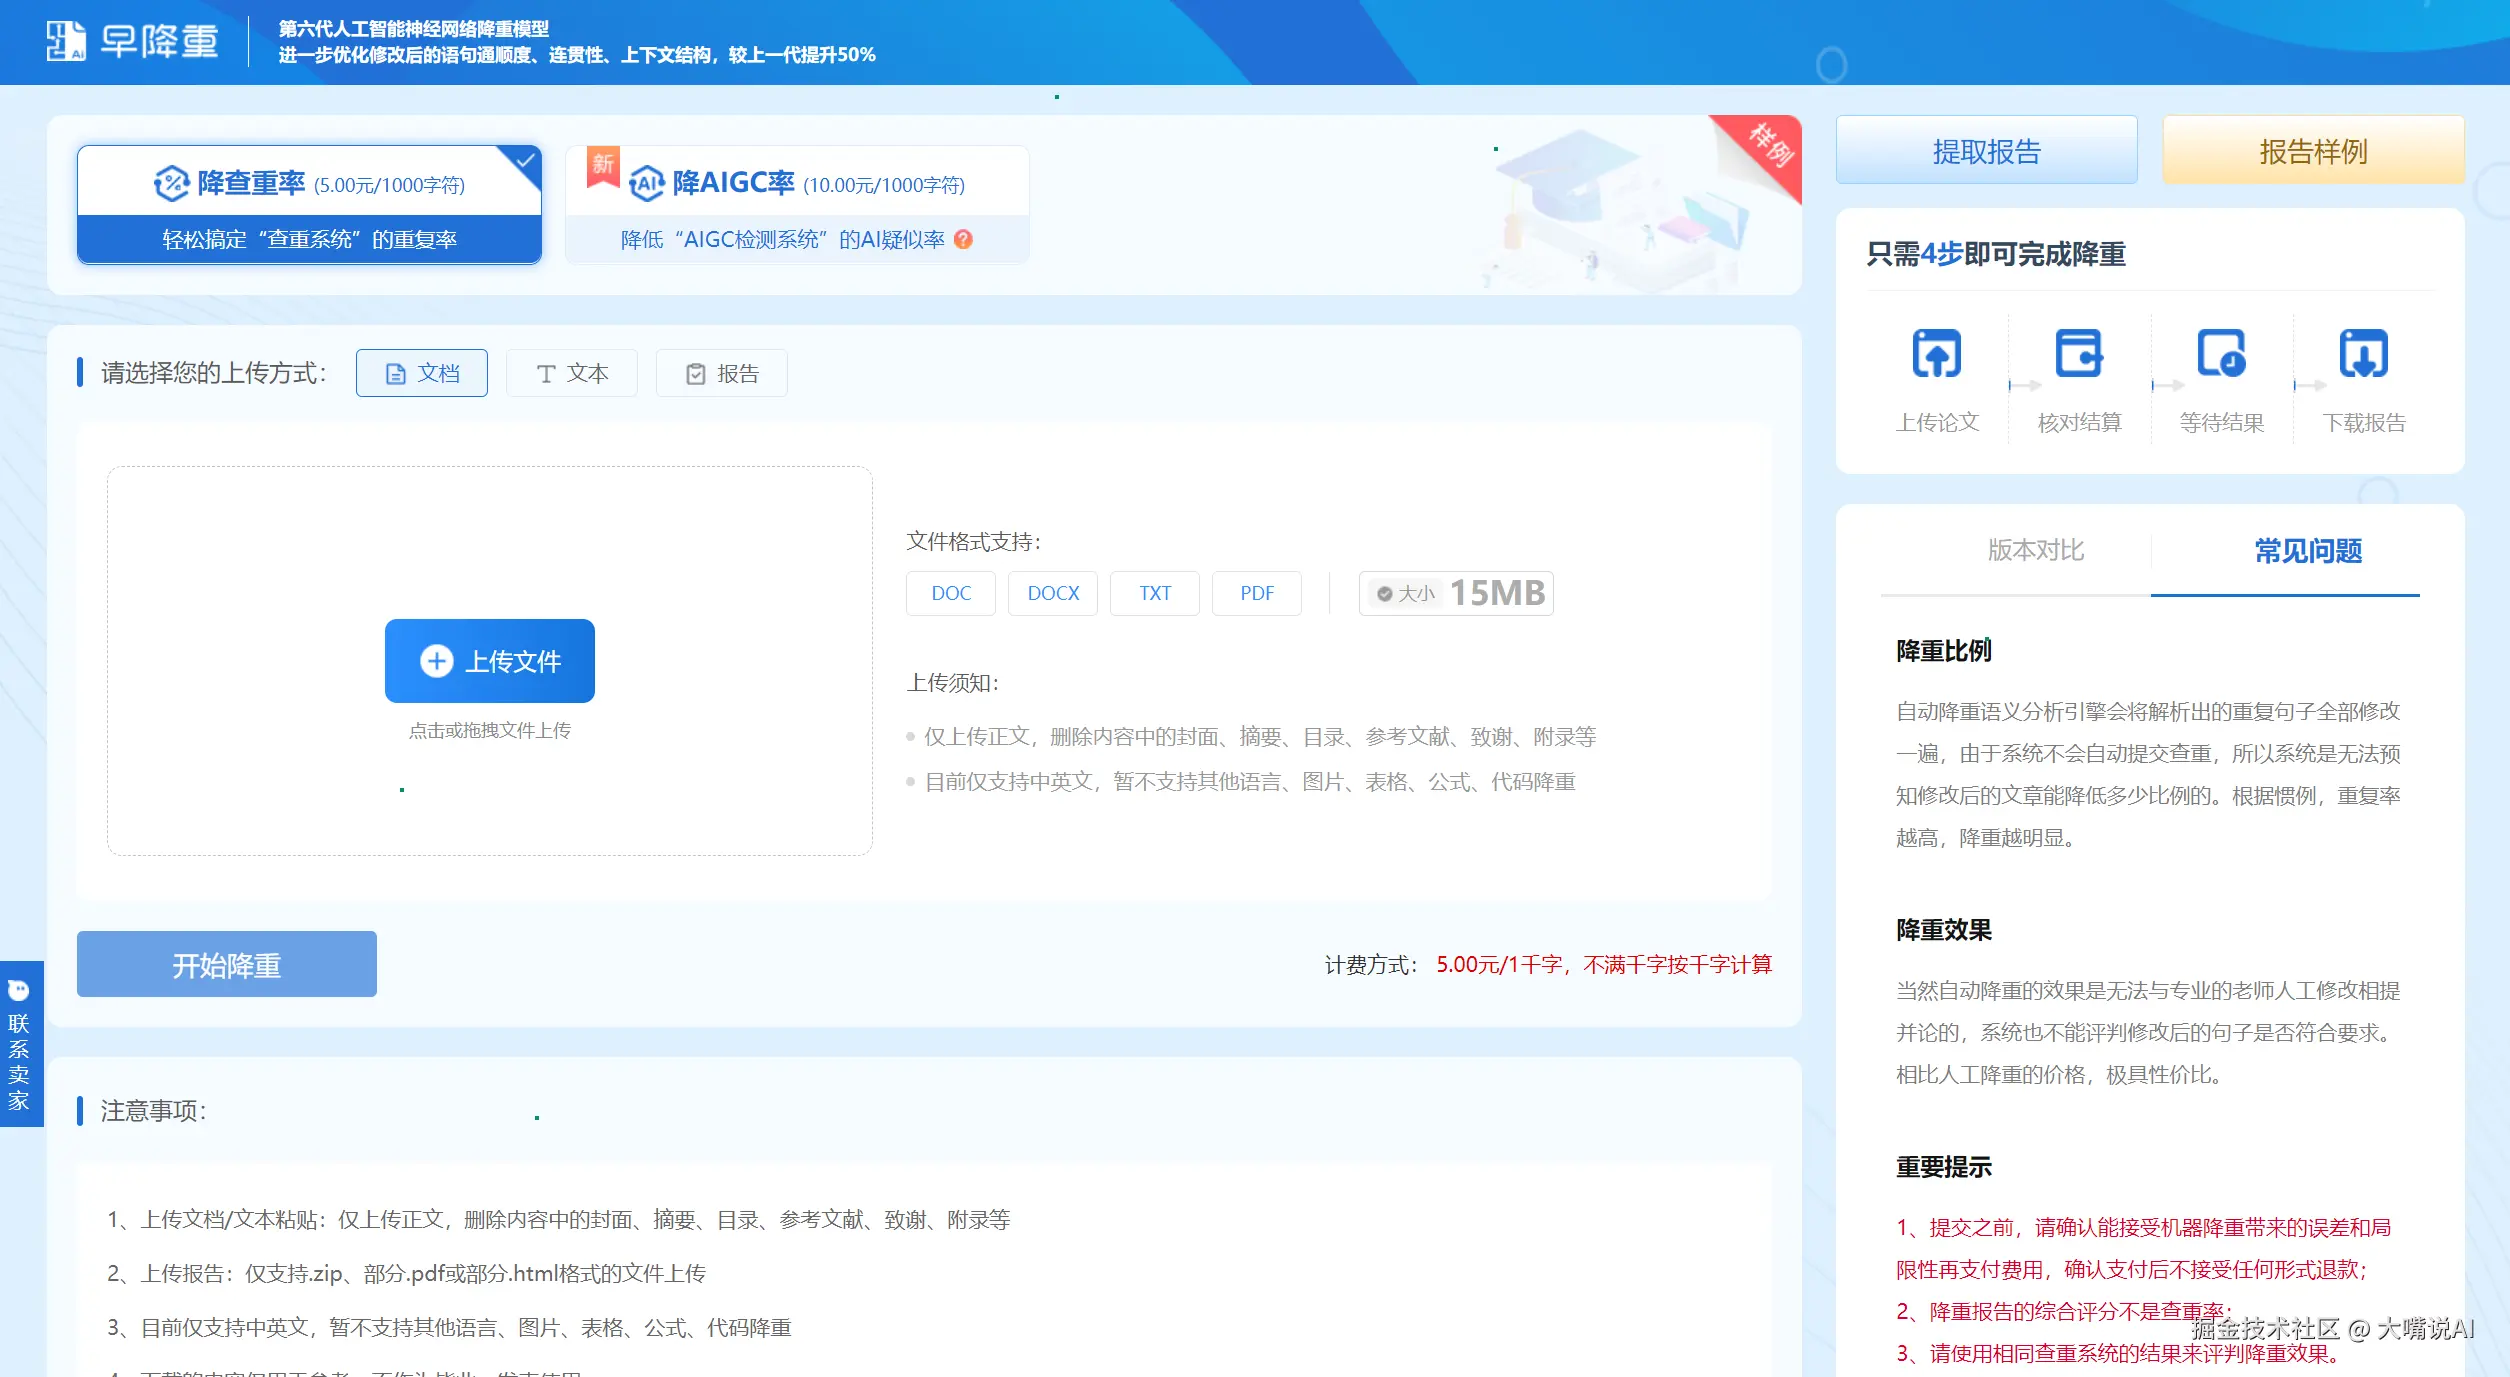
Task: Click the 上传论文 step icon
Action: 1936,353
